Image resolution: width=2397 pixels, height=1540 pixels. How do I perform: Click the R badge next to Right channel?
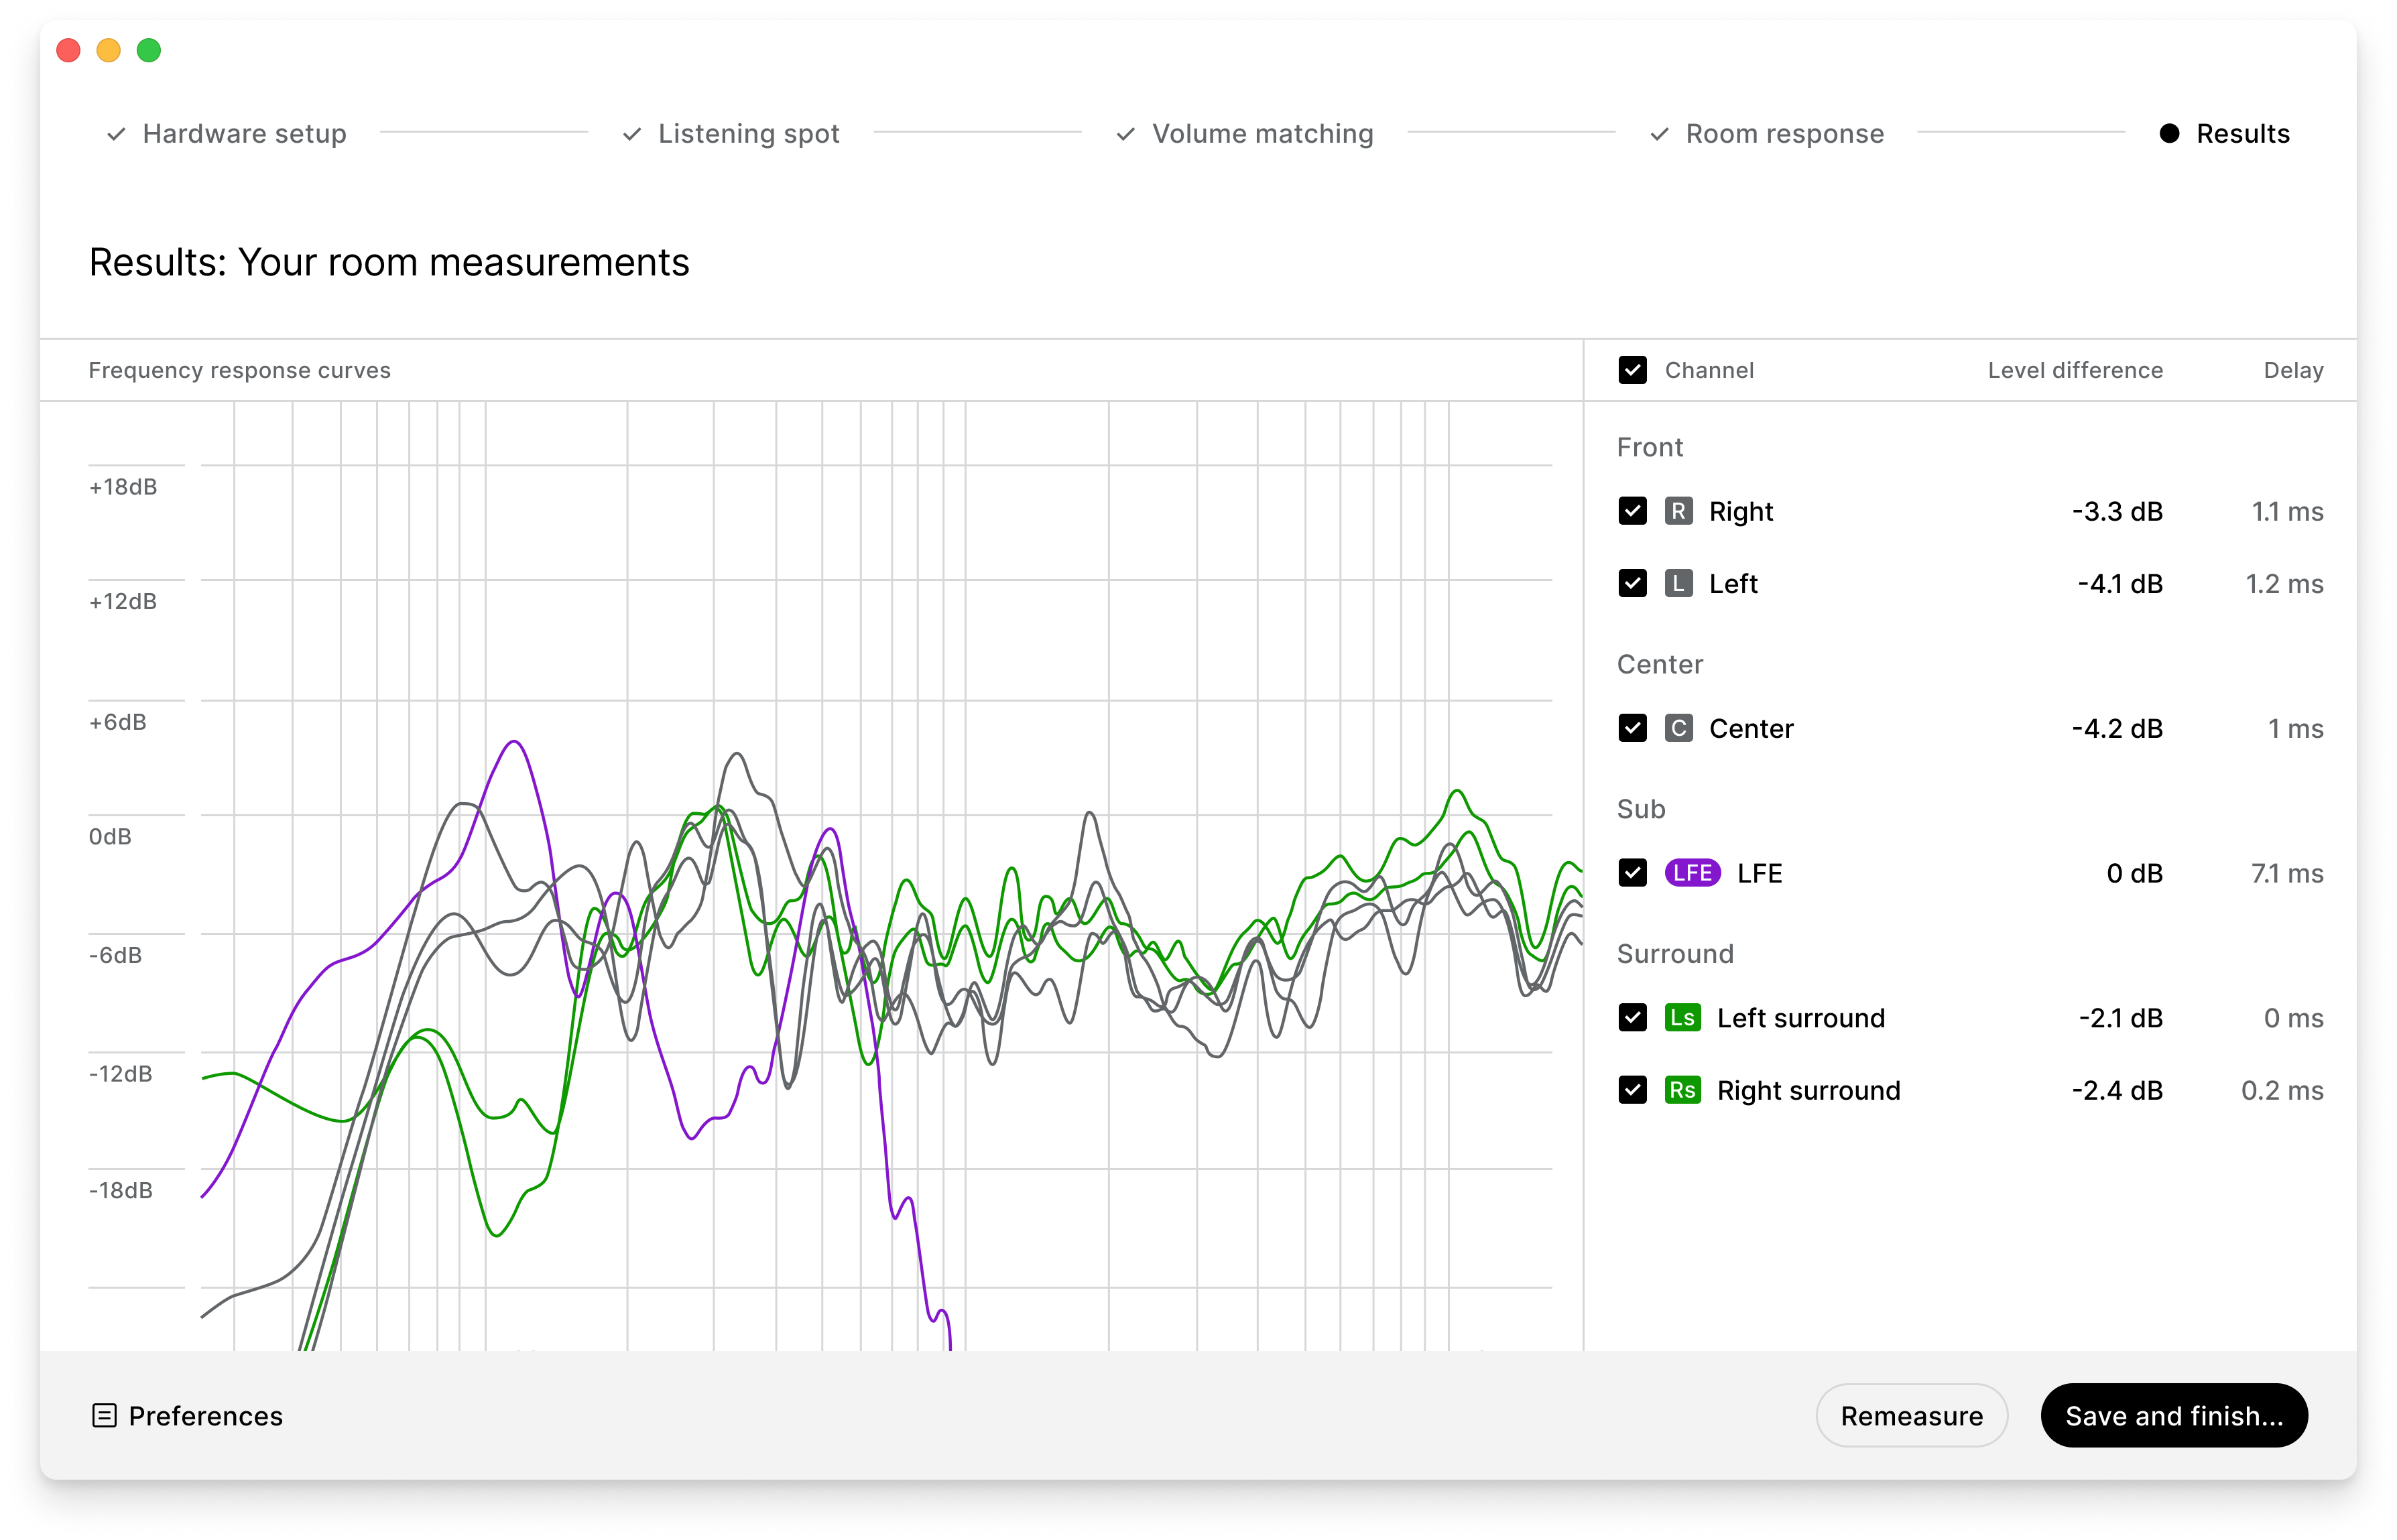point(1681,511)
